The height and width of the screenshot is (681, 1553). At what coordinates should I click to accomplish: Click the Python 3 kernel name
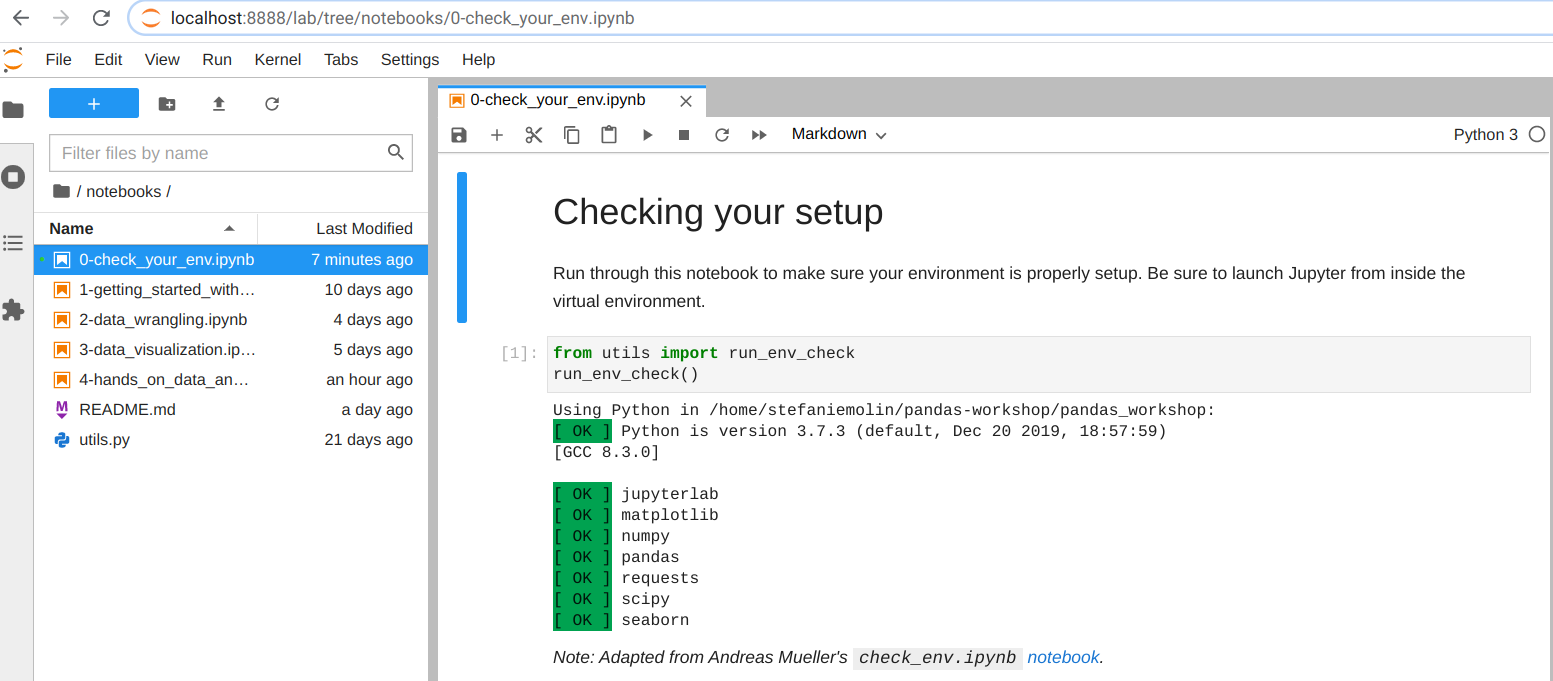tap(1485, 135)
